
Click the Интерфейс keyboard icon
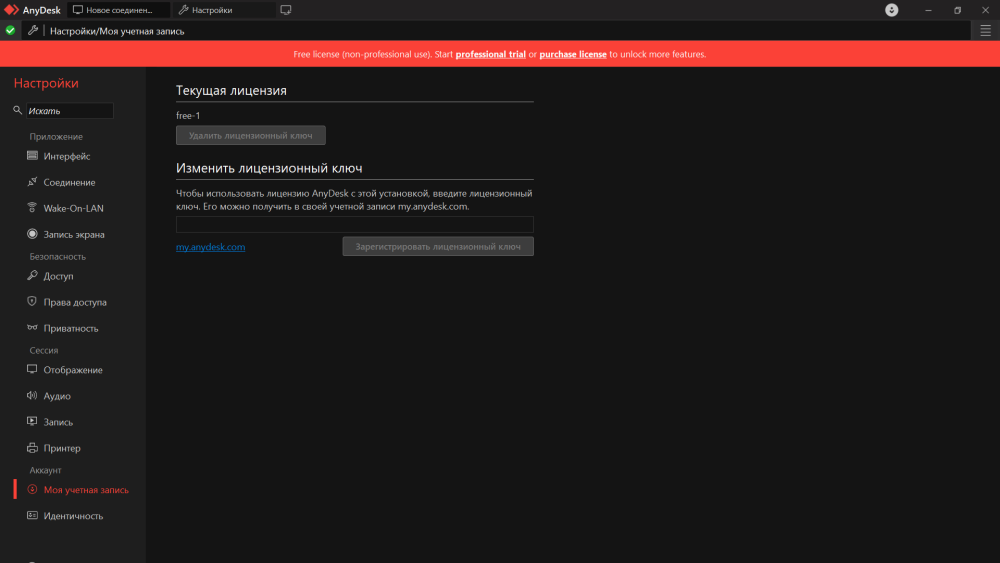[x=32, y=156]
